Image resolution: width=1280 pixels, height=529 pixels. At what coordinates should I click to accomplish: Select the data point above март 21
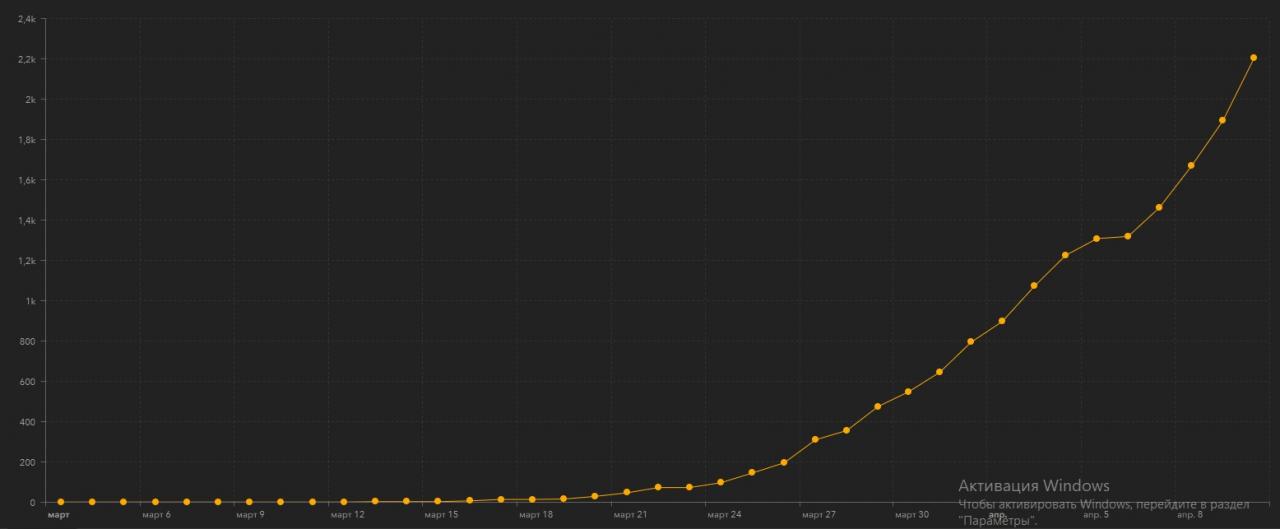627,492
